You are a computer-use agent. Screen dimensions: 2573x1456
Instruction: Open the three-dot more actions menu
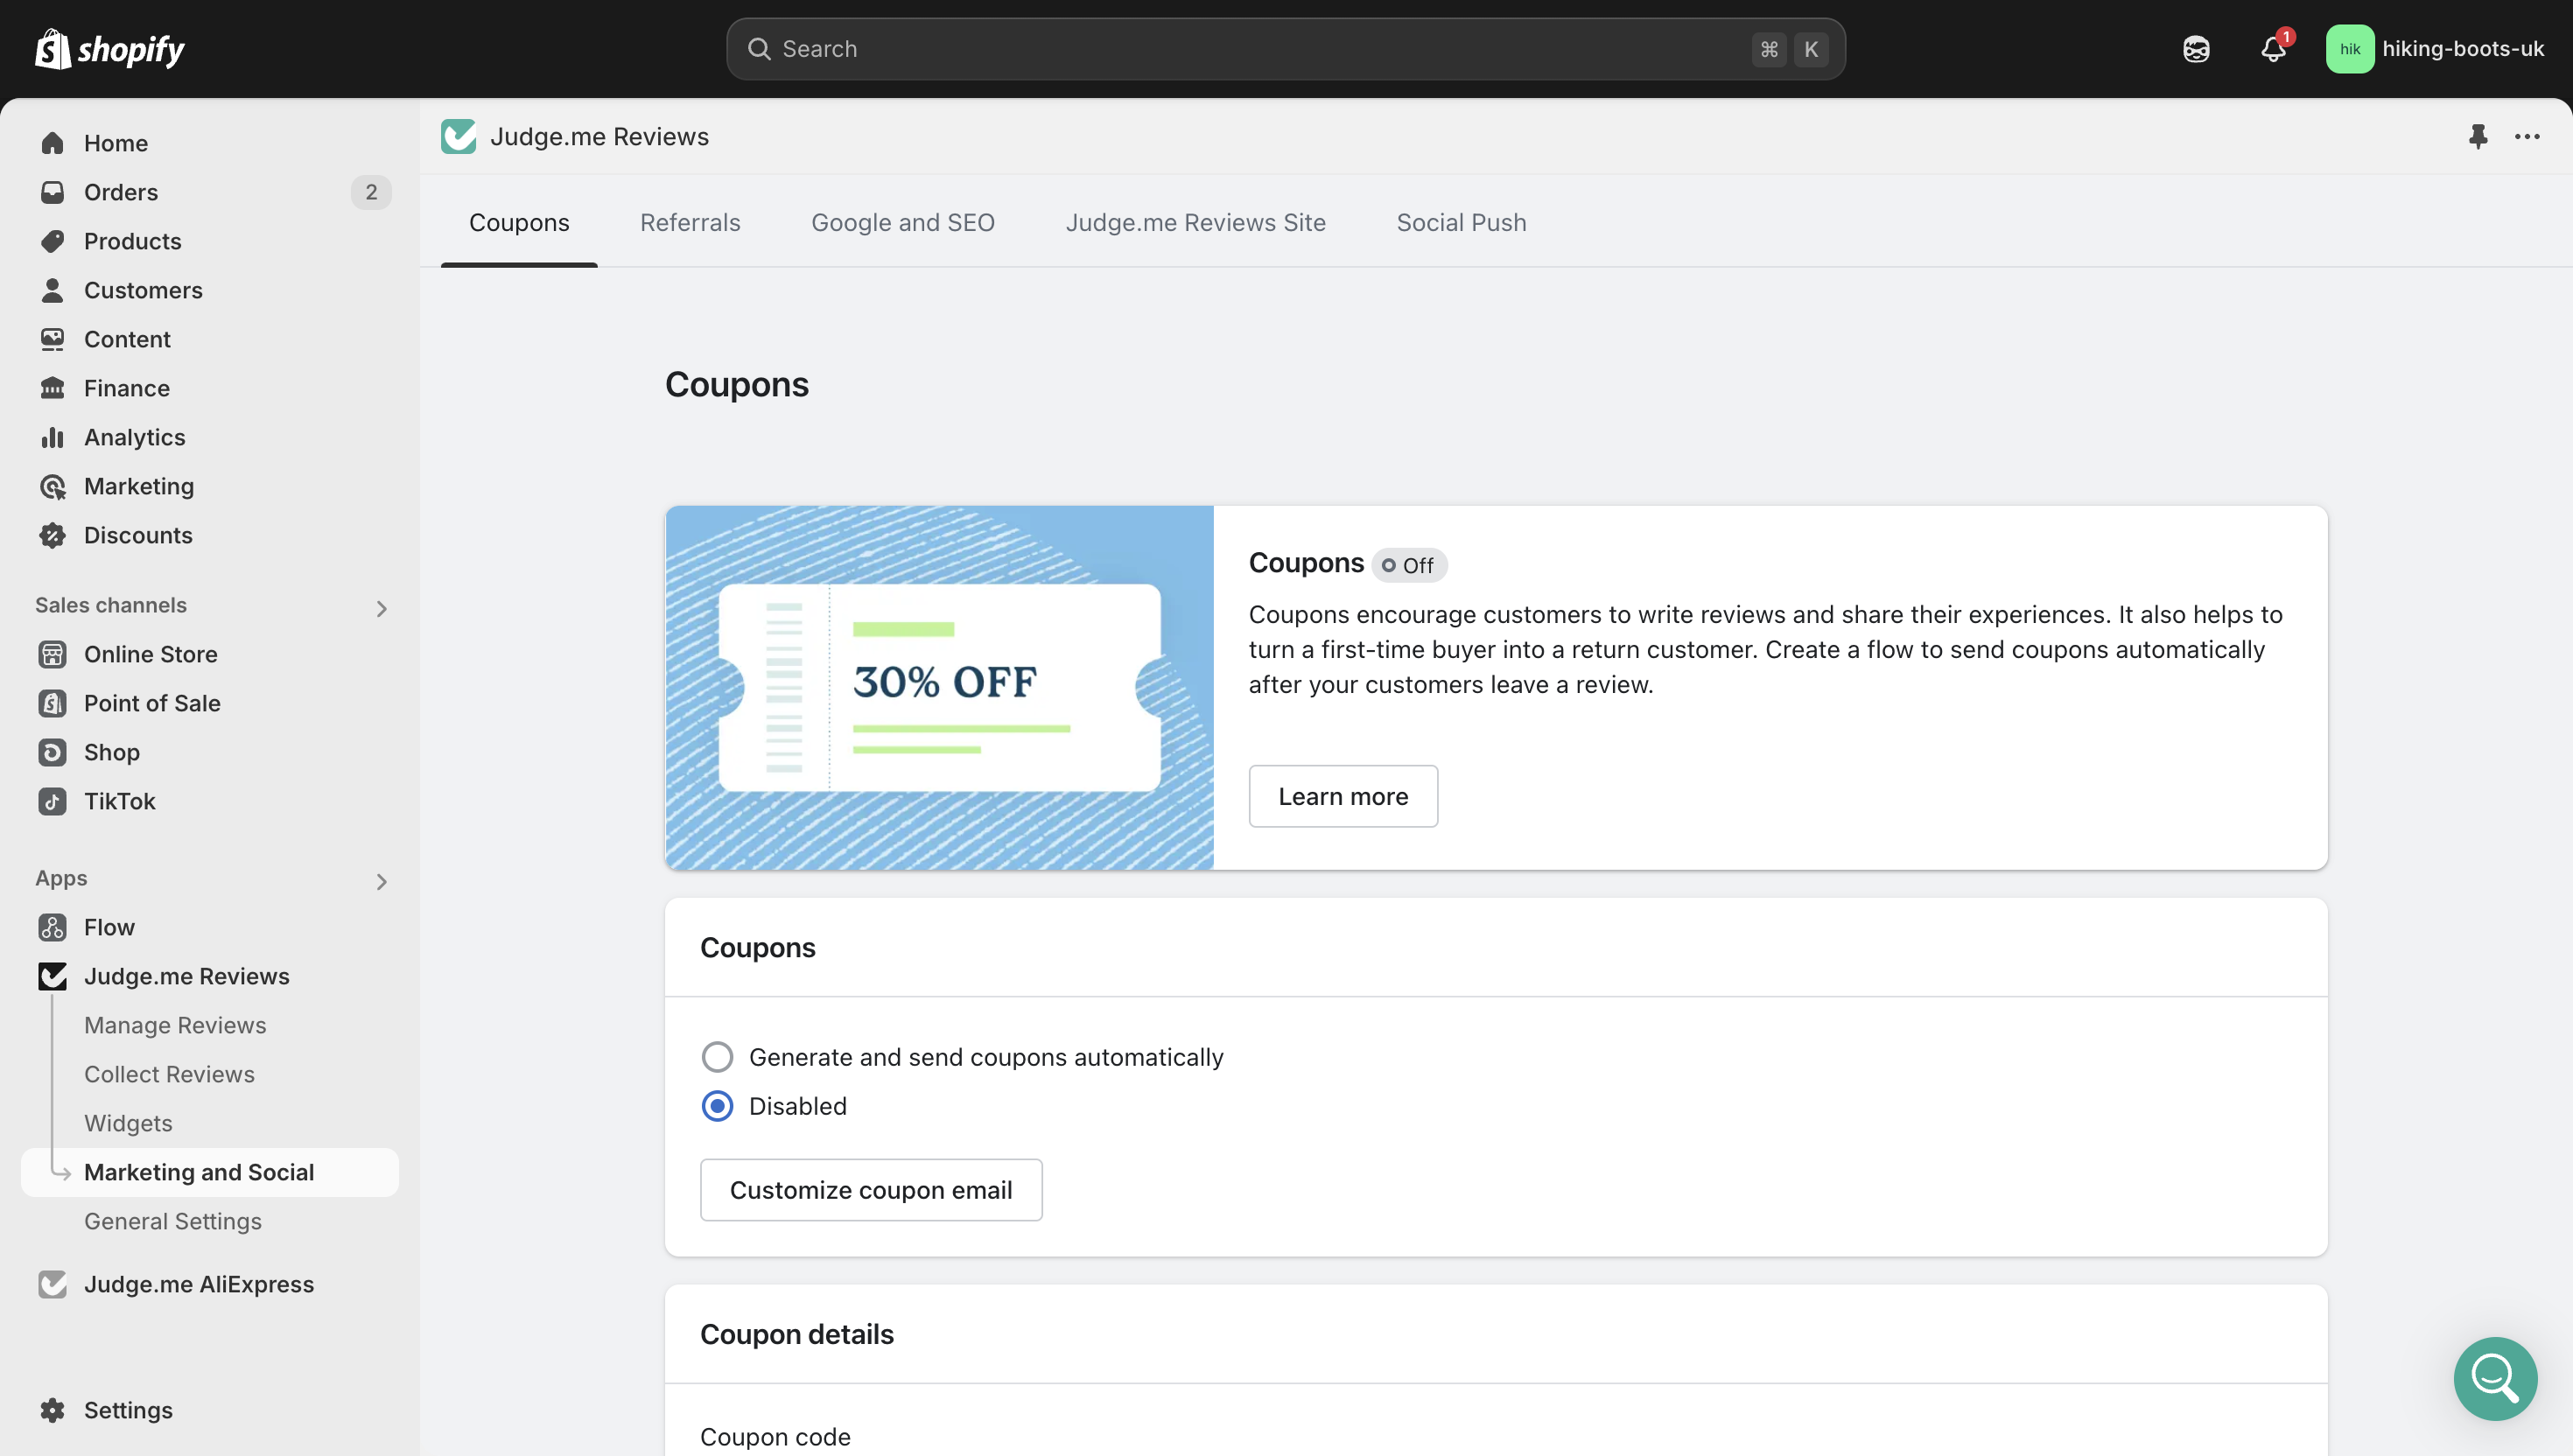tap(2527, 136)
